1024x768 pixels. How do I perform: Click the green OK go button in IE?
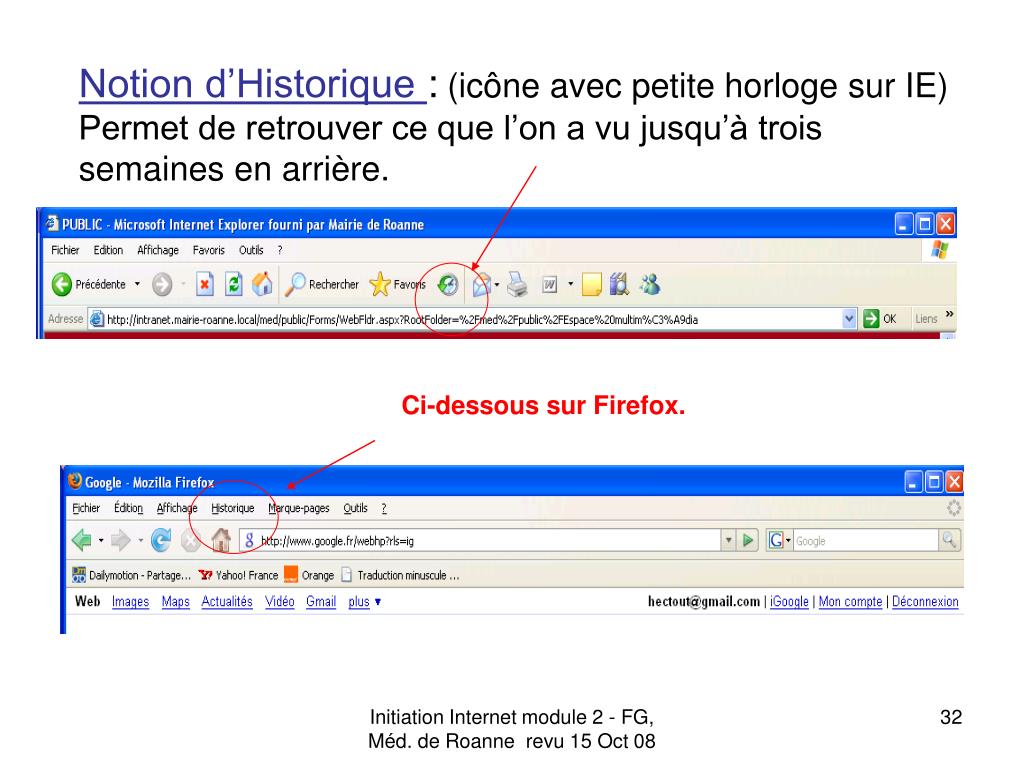(880, 319)
